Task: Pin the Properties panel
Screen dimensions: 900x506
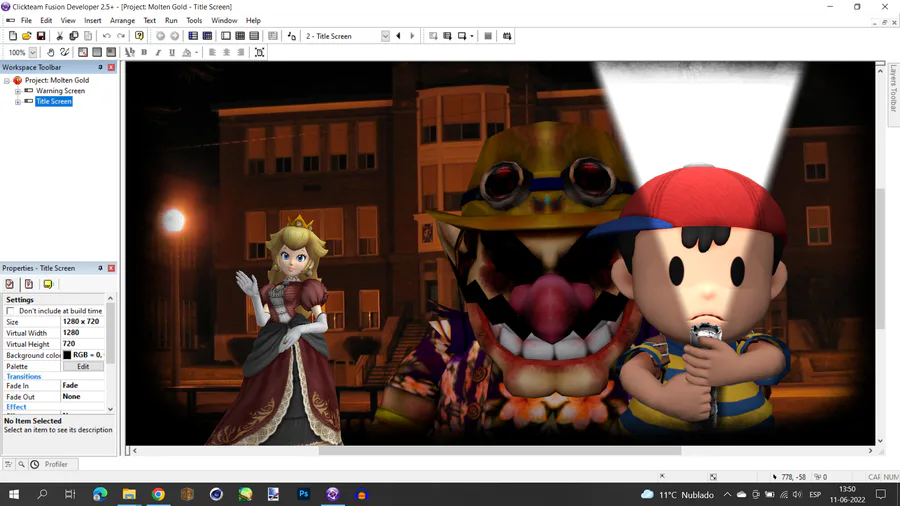Action: pos(100,268)
